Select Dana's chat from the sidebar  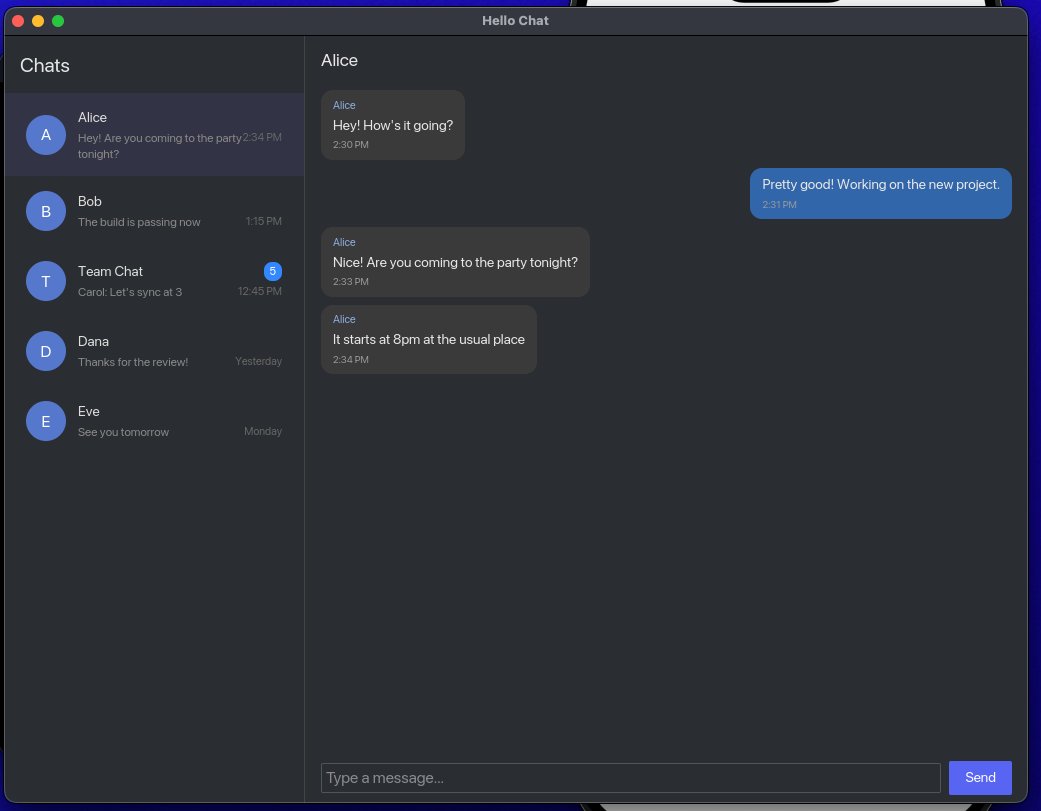coord(155,351)
